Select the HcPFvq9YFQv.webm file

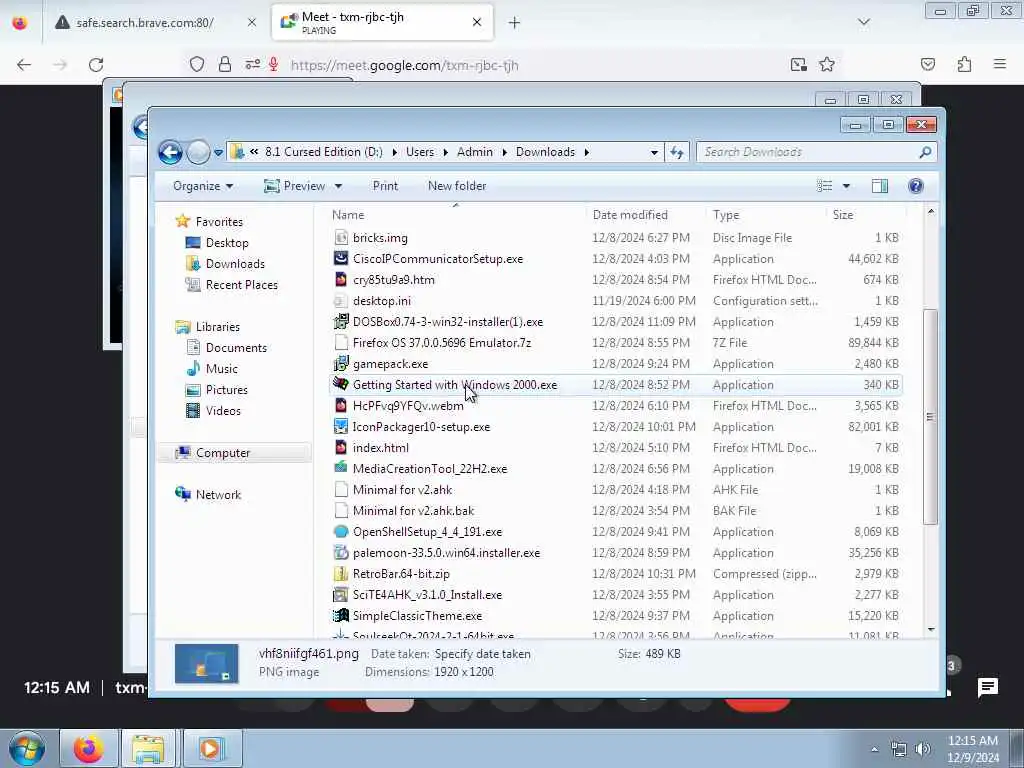point(408,406)
